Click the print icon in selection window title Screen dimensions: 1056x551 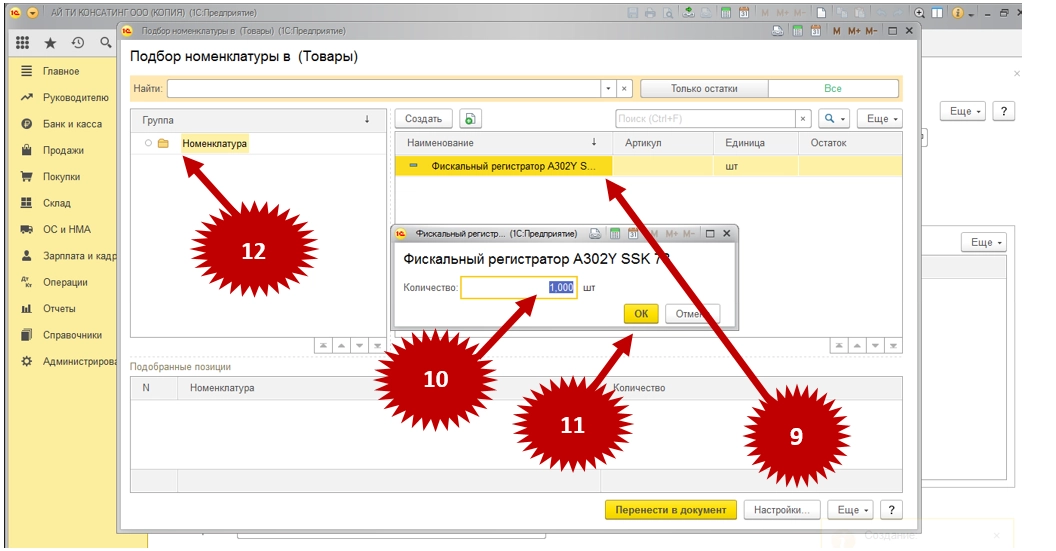(x=778, y=31)
